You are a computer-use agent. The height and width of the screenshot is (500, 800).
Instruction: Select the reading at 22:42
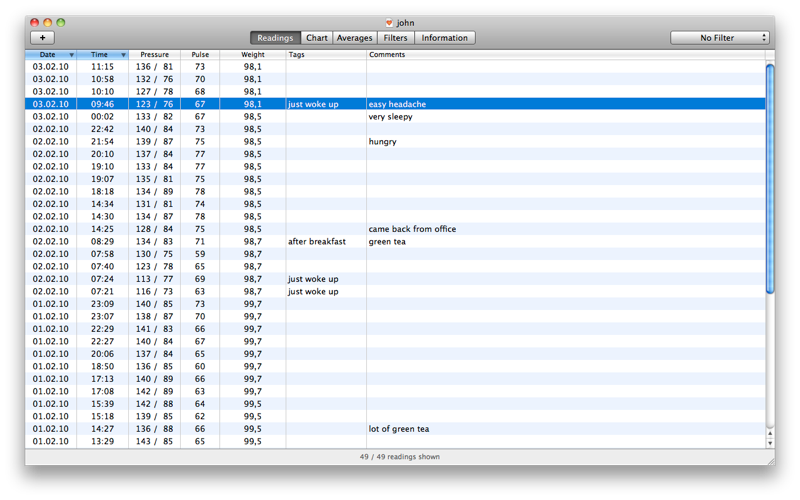point(395,129)
